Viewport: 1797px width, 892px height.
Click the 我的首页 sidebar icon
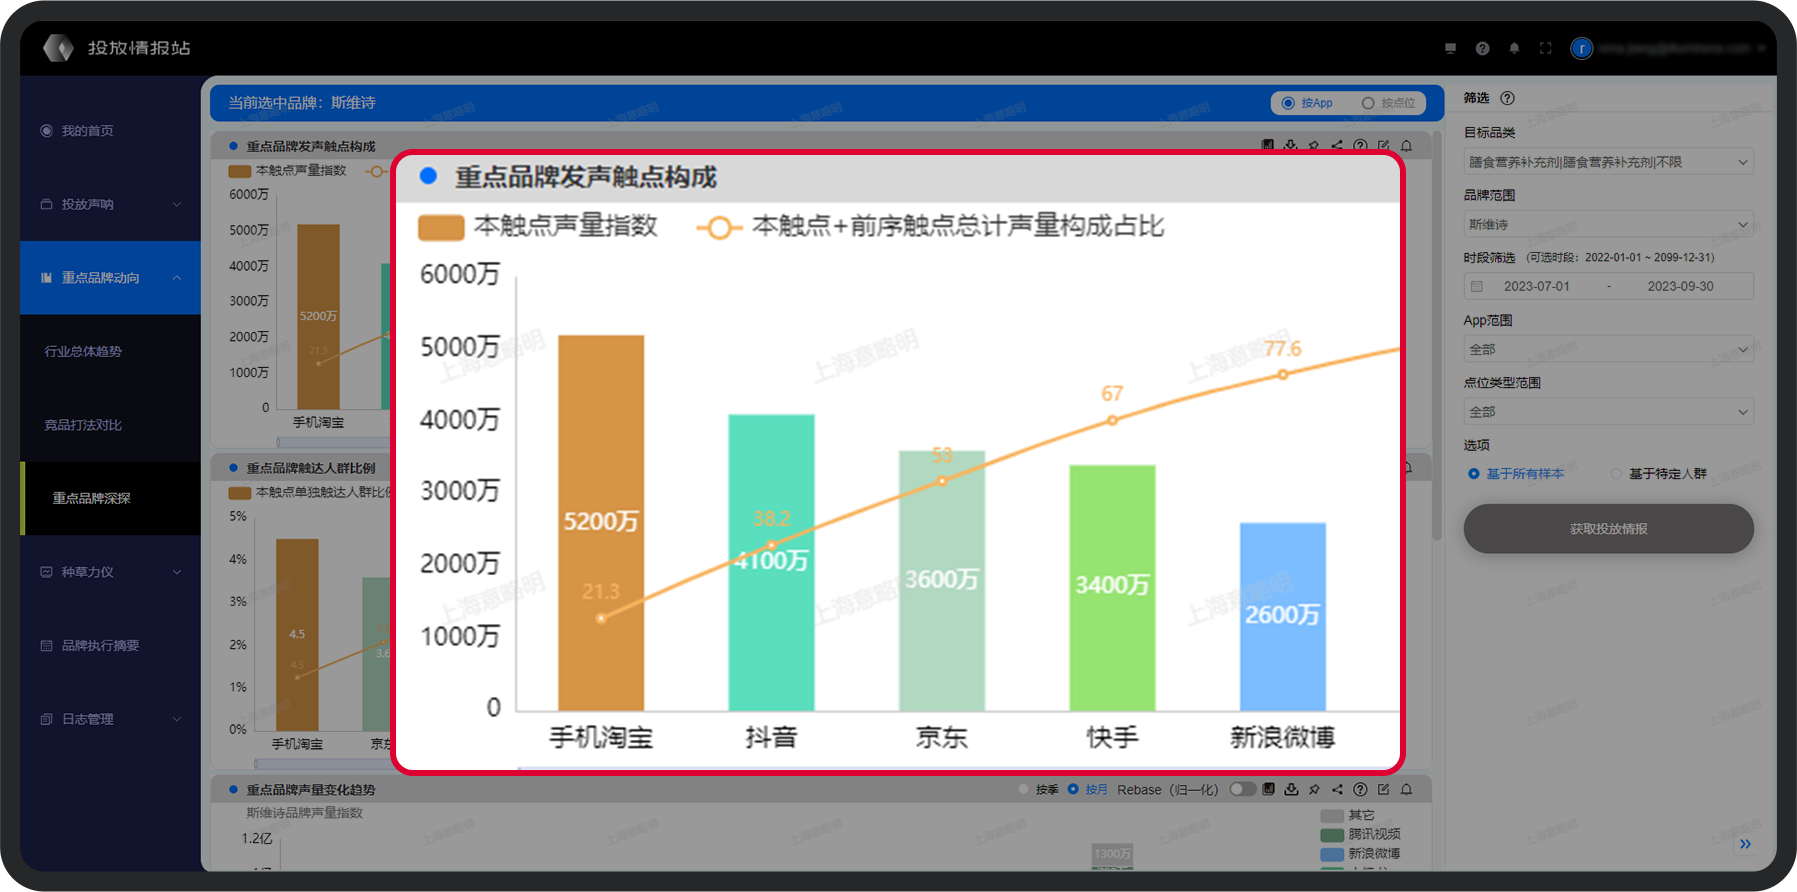46,131
